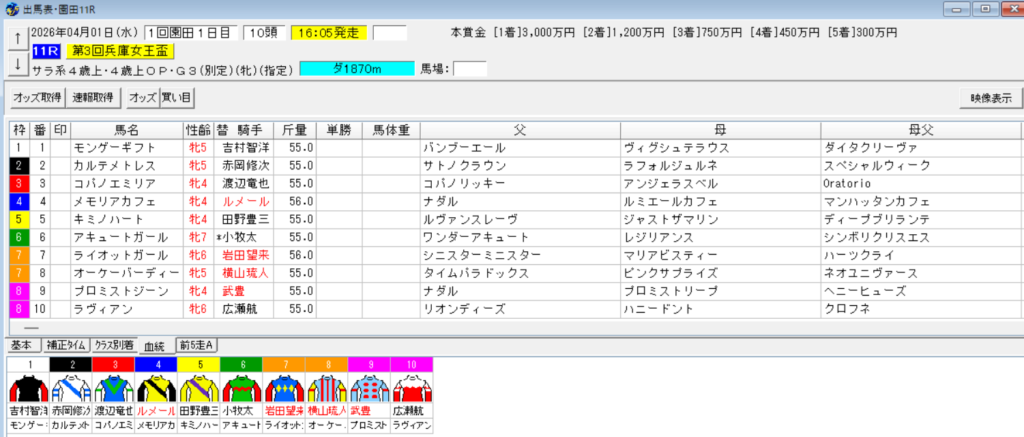
Task: Click the jockey silk icon for horse 1
Action: click(x=29, y=386)
